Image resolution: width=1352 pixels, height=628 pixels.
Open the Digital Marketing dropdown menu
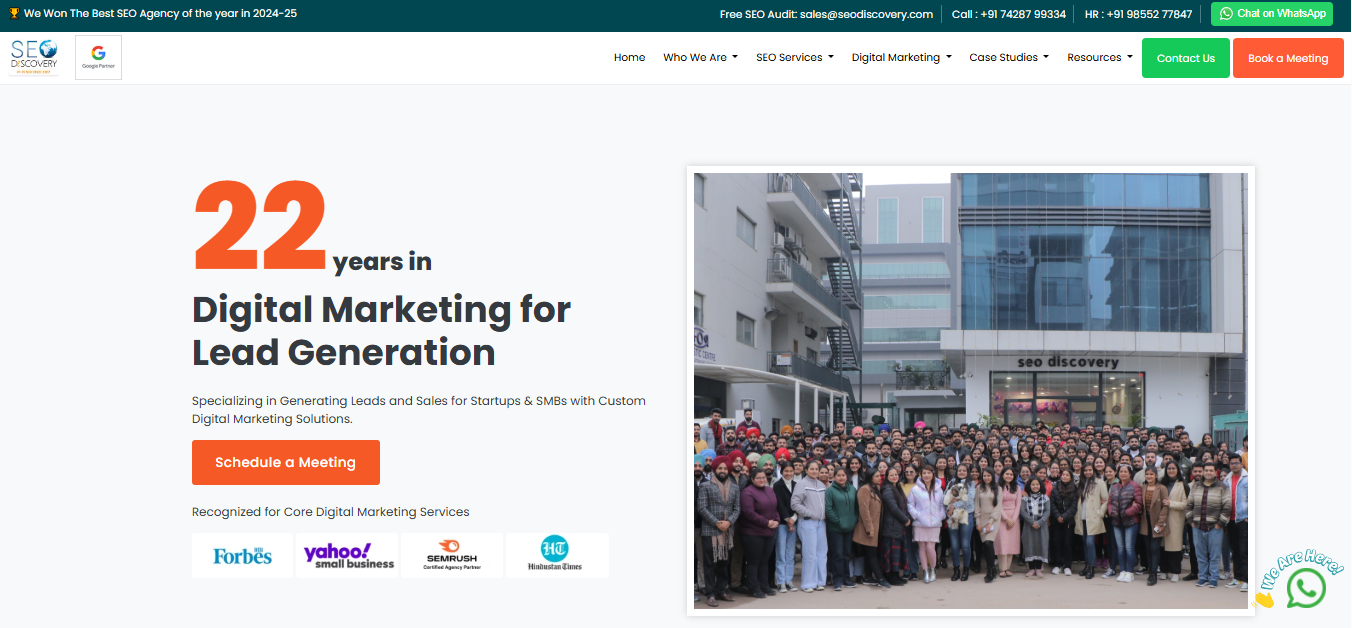pyautogui.click(x=901, y=58)
